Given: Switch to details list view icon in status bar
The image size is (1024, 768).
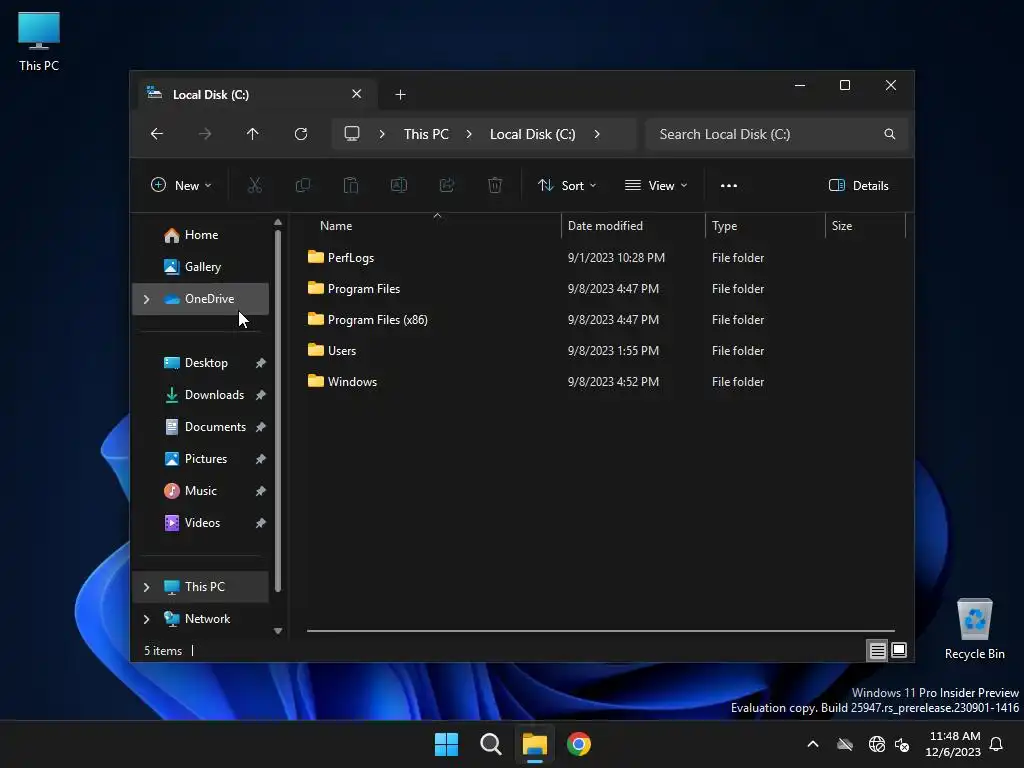Looking at the screenshot, I should 877,650.
